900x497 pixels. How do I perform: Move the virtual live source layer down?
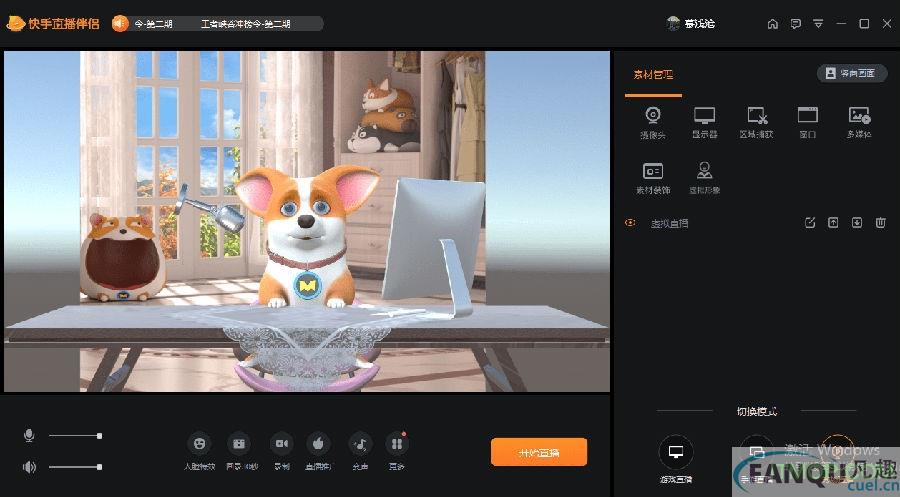point(856,223)
